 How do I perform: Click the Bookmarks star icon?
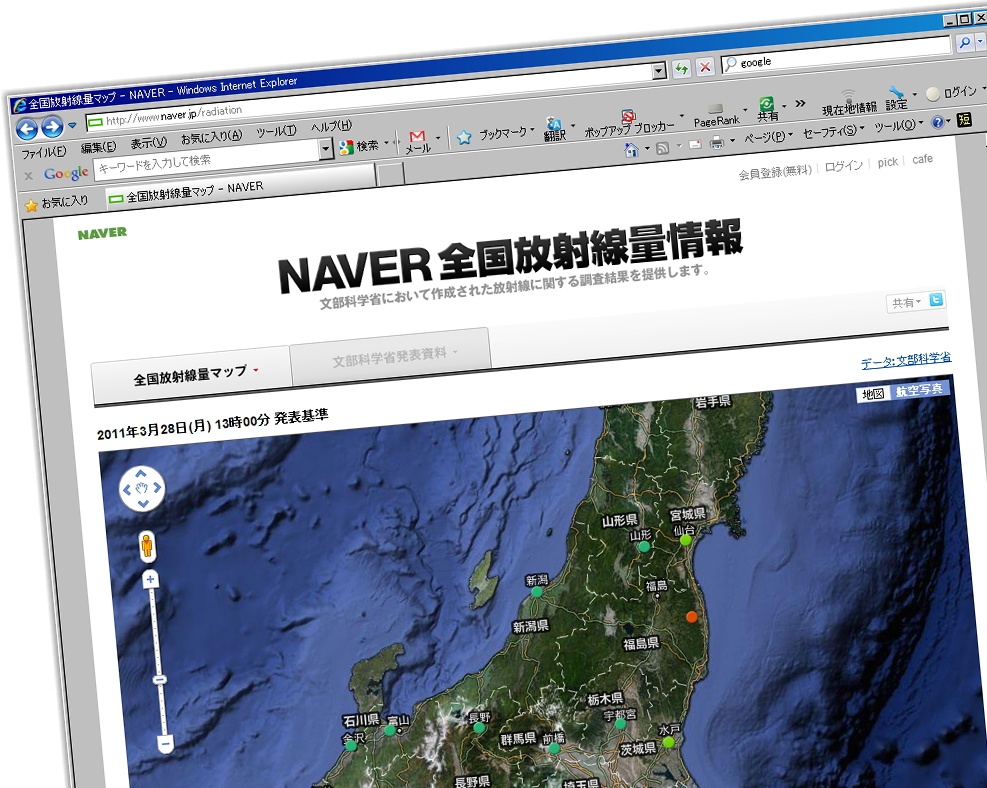(x=464, y=137)
